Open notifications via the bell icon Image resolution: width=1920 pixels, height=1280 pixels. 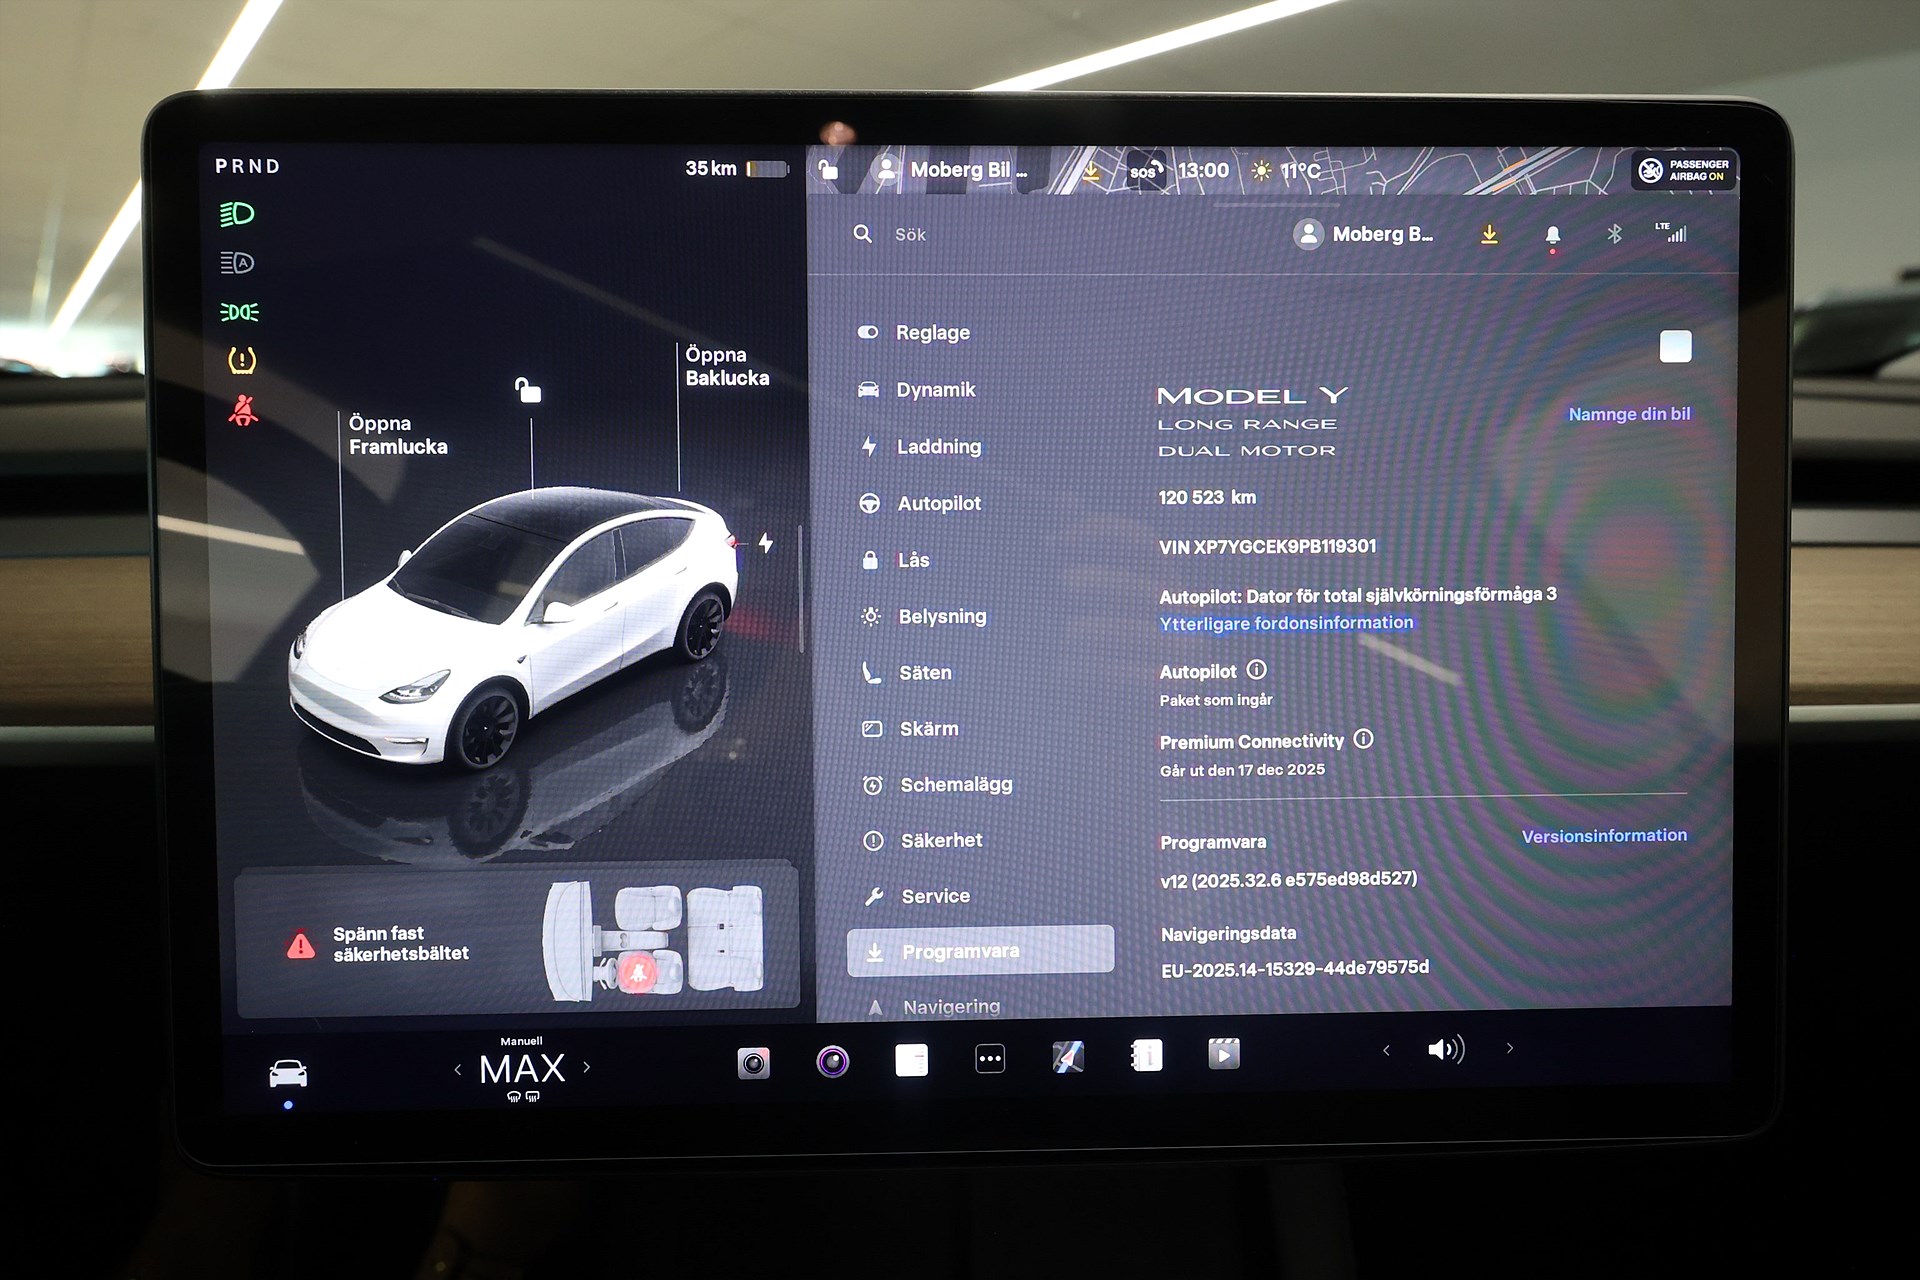[x=1551, y=234]
